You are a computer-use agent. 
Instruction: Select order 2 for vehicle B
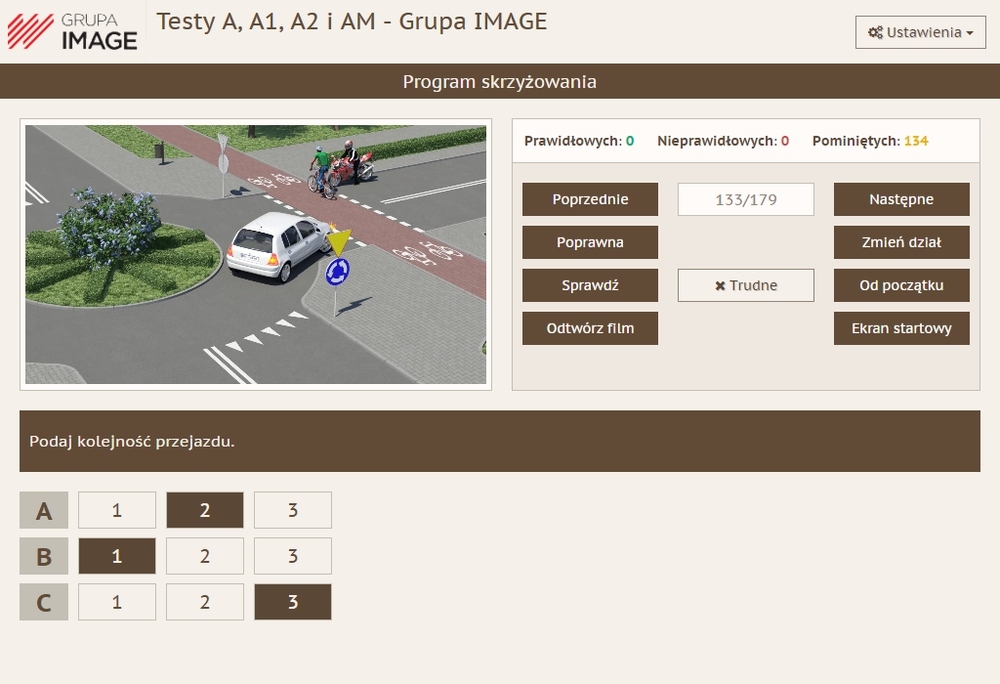click(205, 556)
